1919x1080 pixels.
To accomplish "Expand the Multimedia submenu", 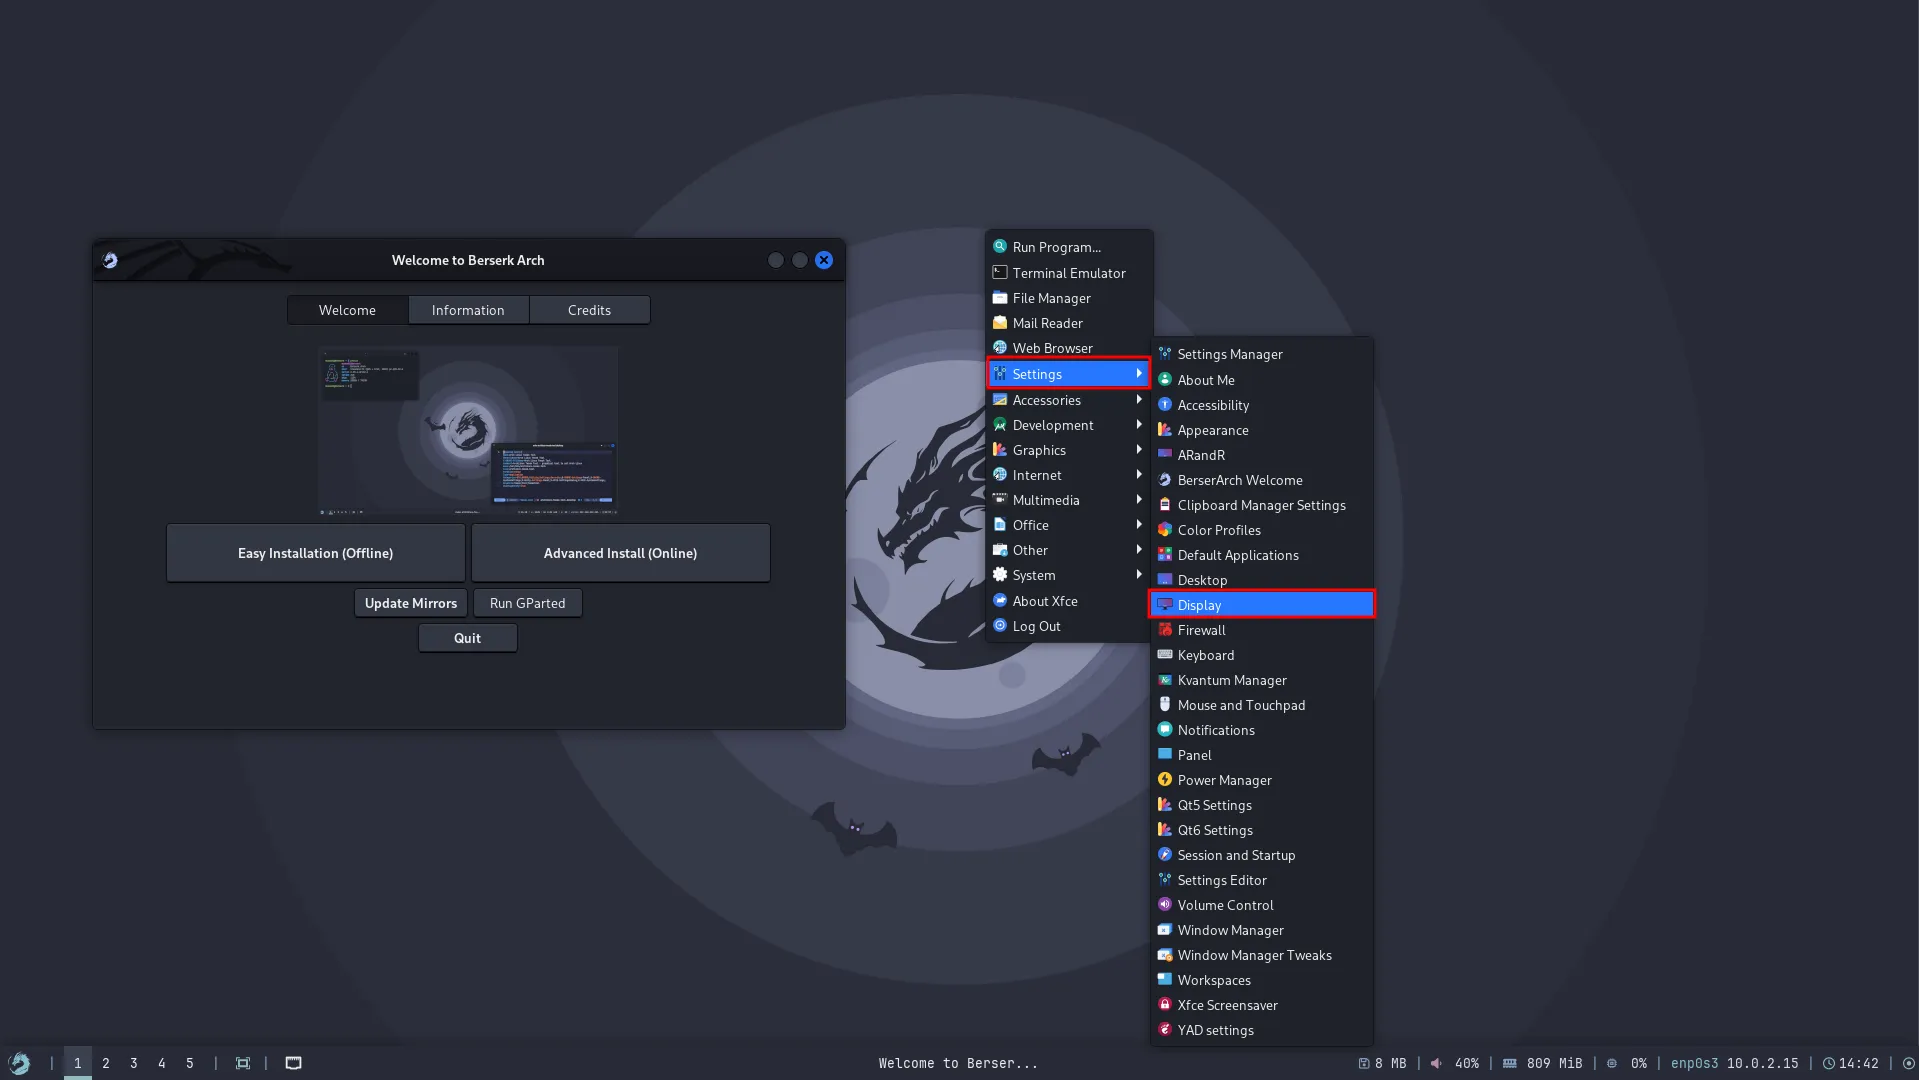I will click(1046, 500).
